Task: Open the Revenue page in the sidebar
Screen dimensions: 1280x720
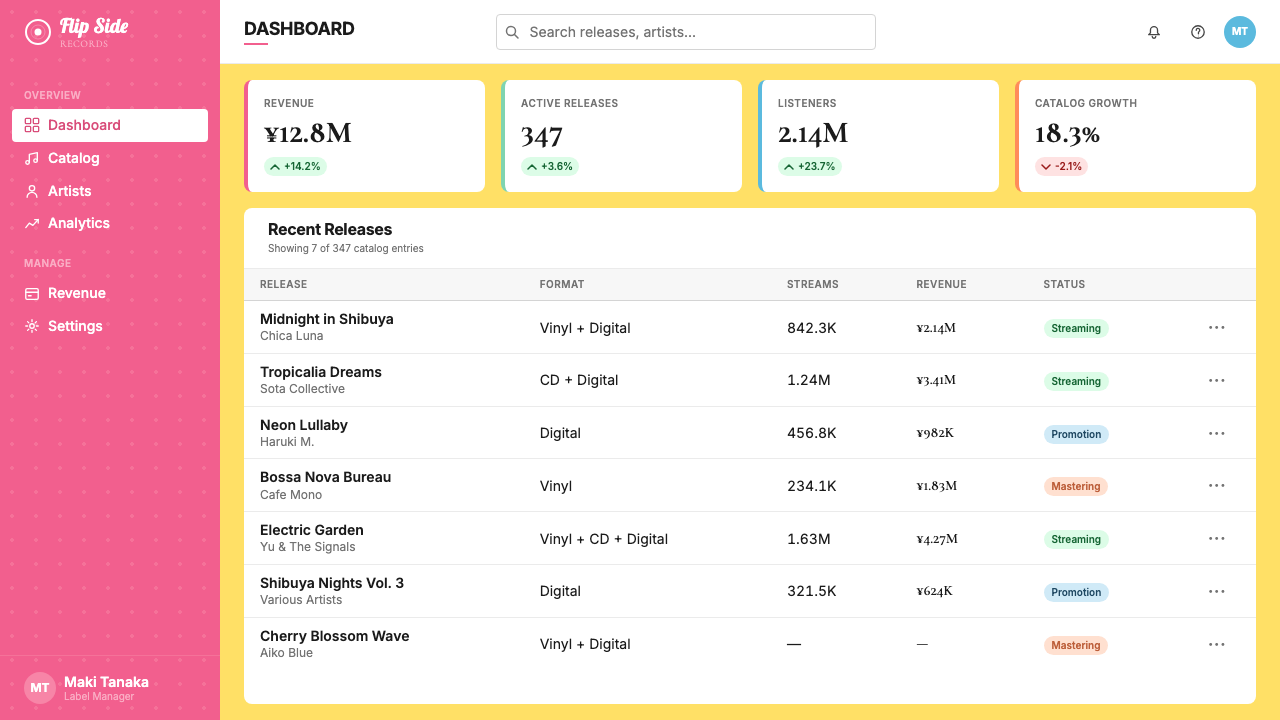Action: coord(110,293)
